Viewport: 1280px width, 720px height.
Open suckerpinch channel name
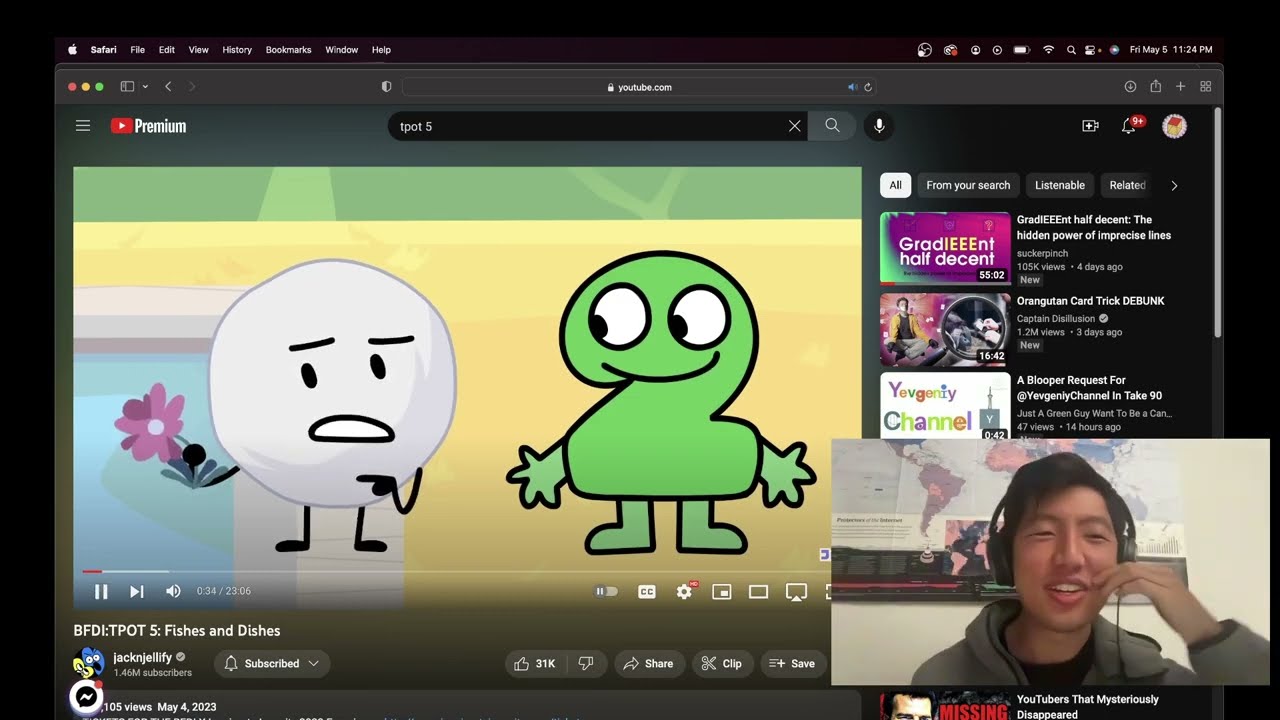coord(1042,254)
